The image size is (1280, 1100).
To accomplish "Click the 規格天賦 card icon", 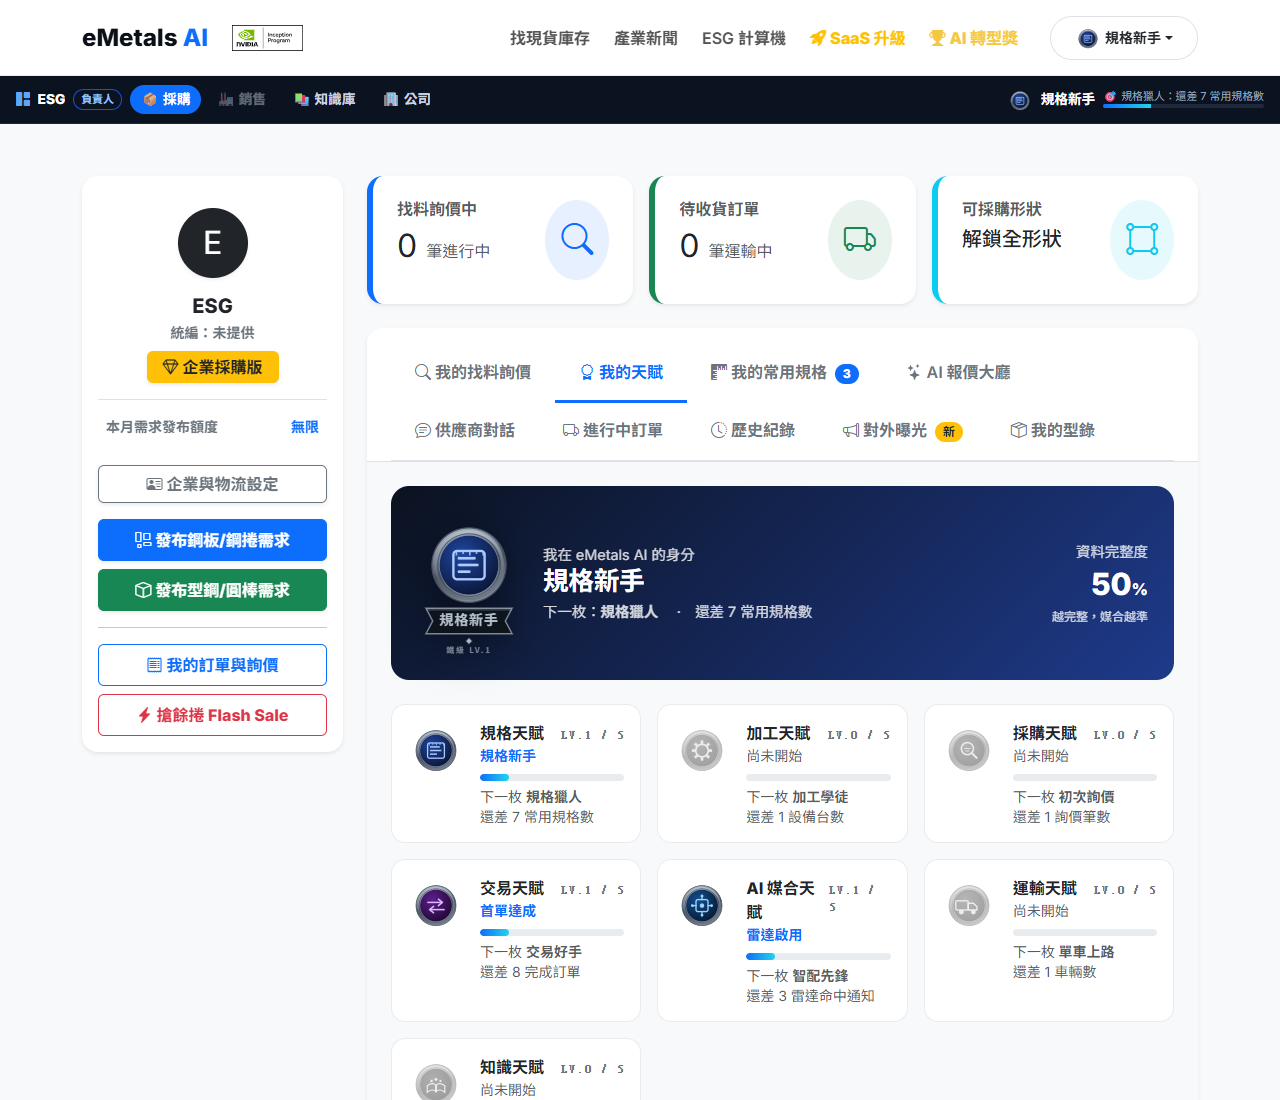I will coord(436,750).
